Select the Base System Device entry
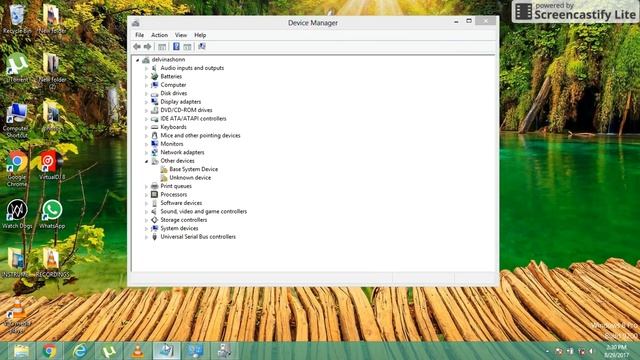 (x=193, y=169)
